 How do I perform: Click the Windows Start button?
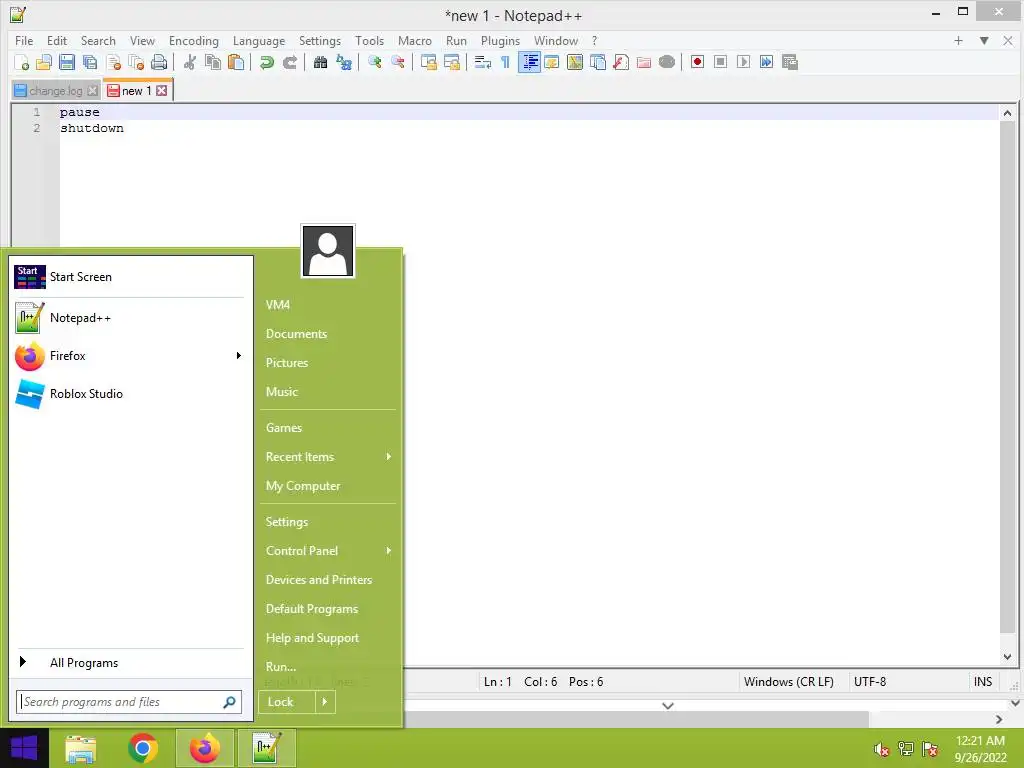point(24,748)
